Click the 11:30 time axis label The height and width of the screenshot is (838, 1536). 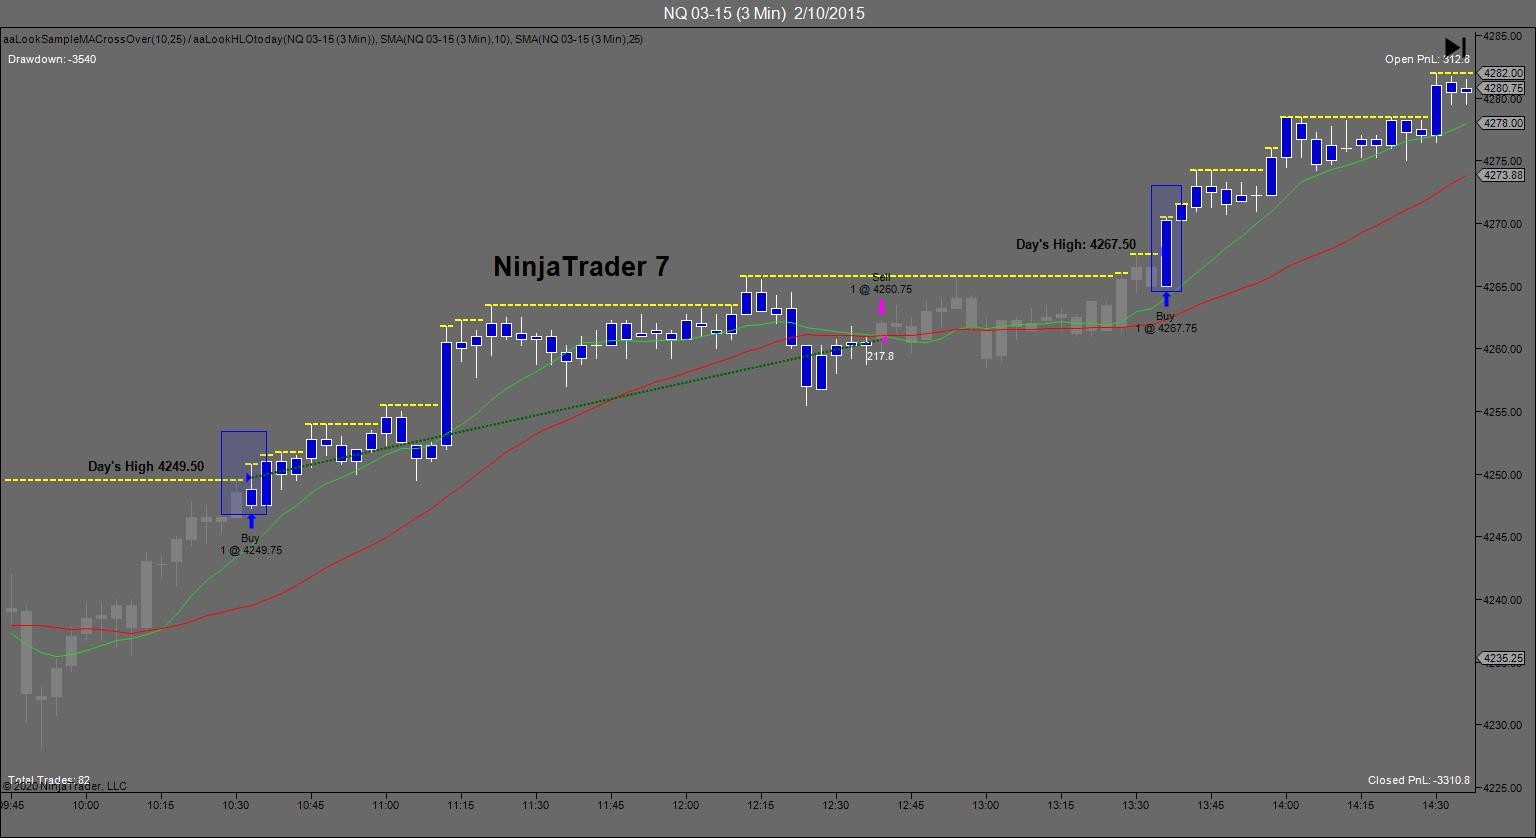click(536, 805)
